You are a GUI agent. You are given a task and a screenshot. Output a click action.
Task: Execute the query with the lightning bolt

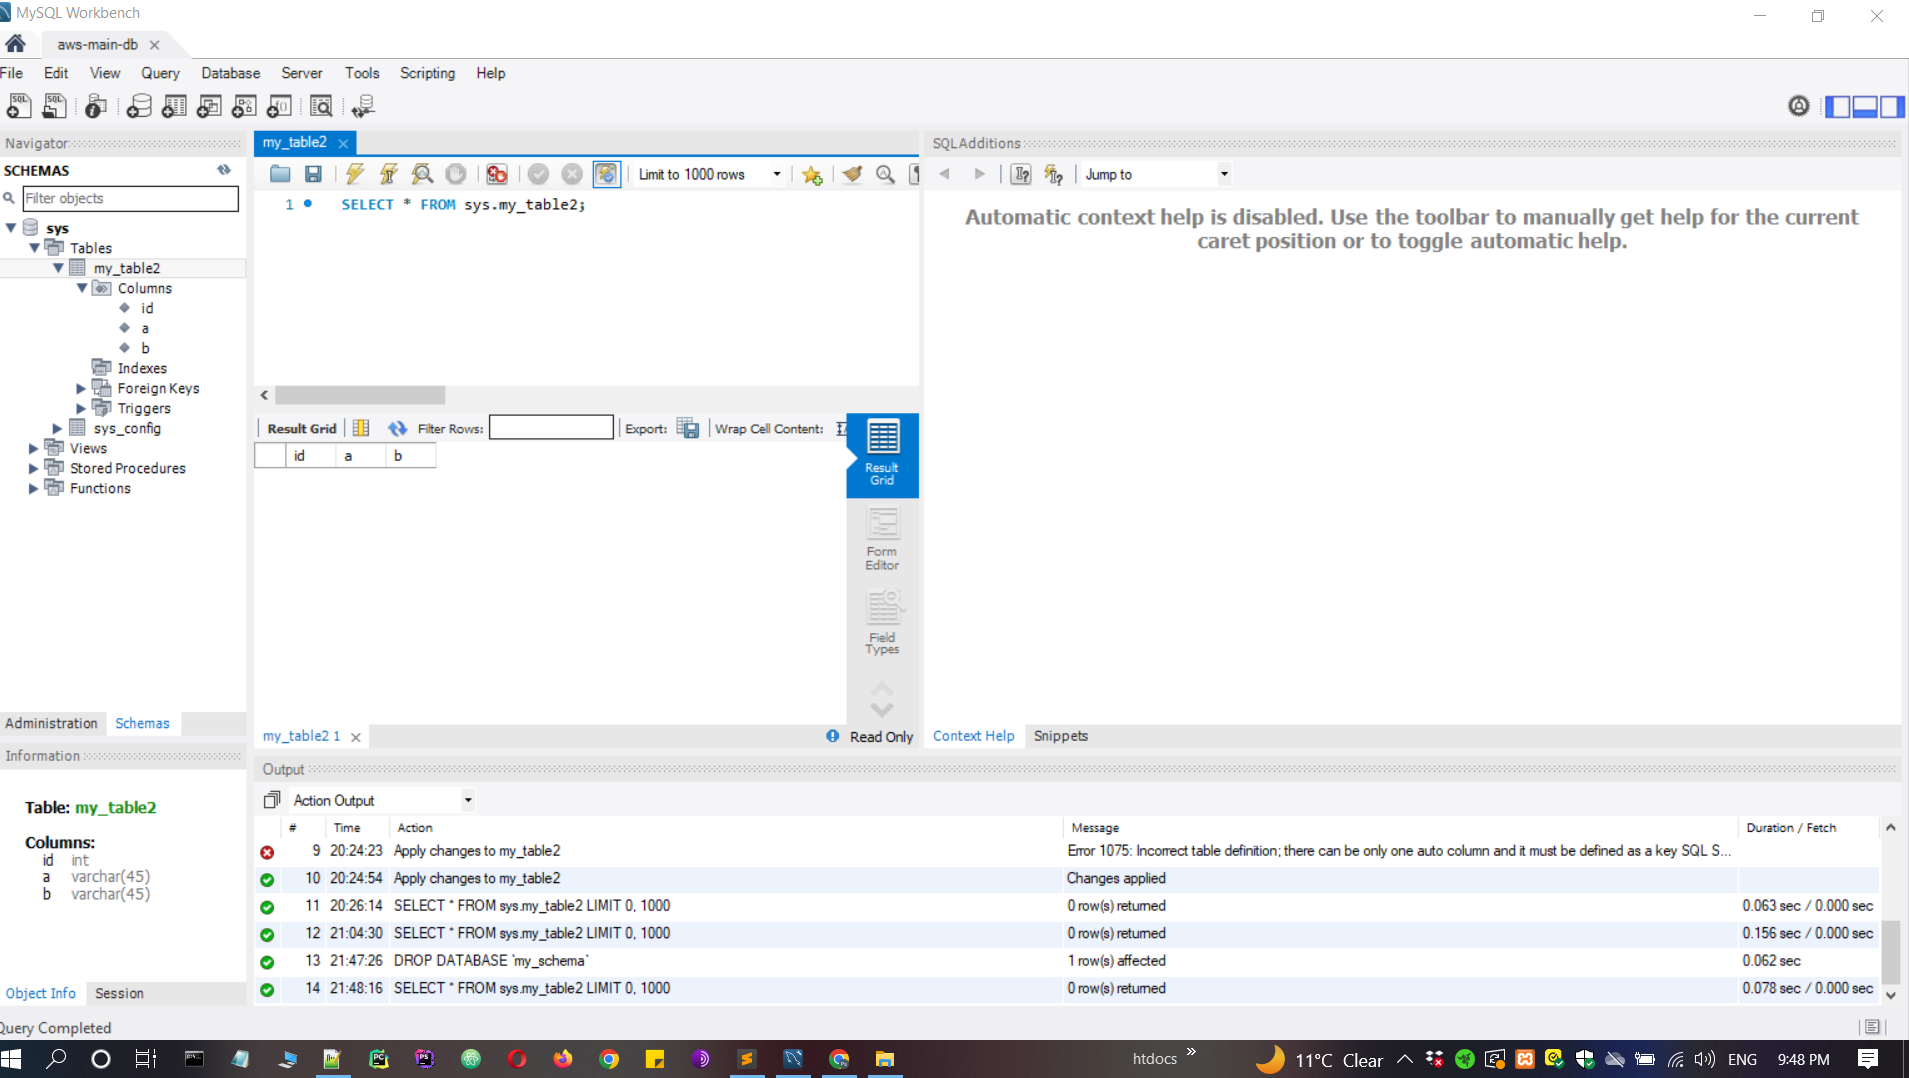tap(355, 174)
